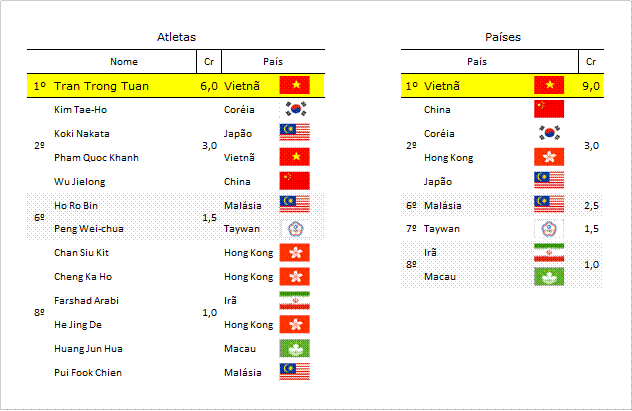Click the Iran flag beside Farshad Arabi
This screenshot has width=632, height=411.
click(295, 300)
